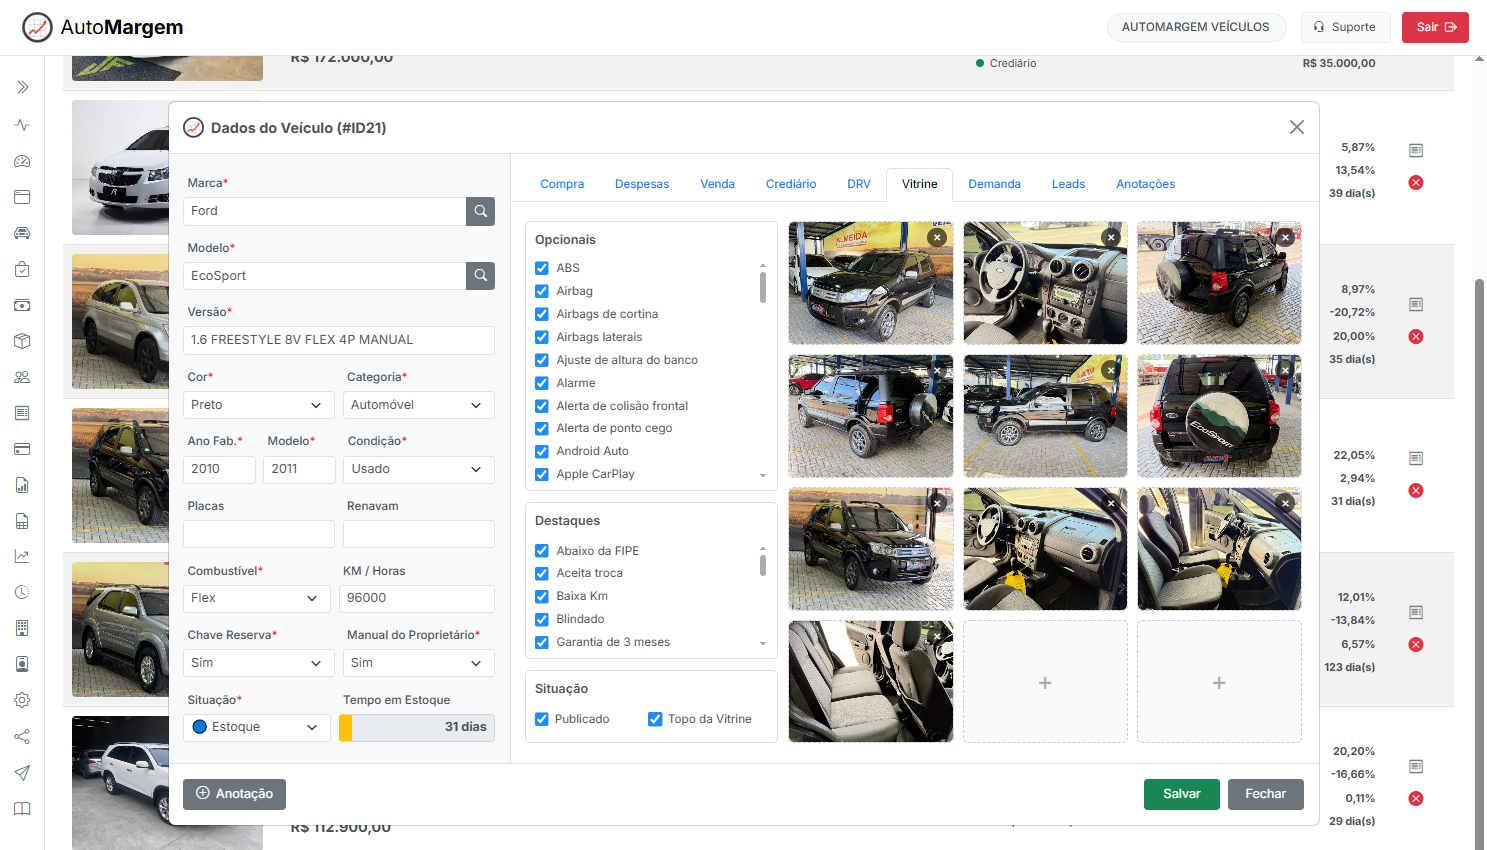Click the KM / Horas input field
The image size is (1487, 850).
tap(418, 598)
